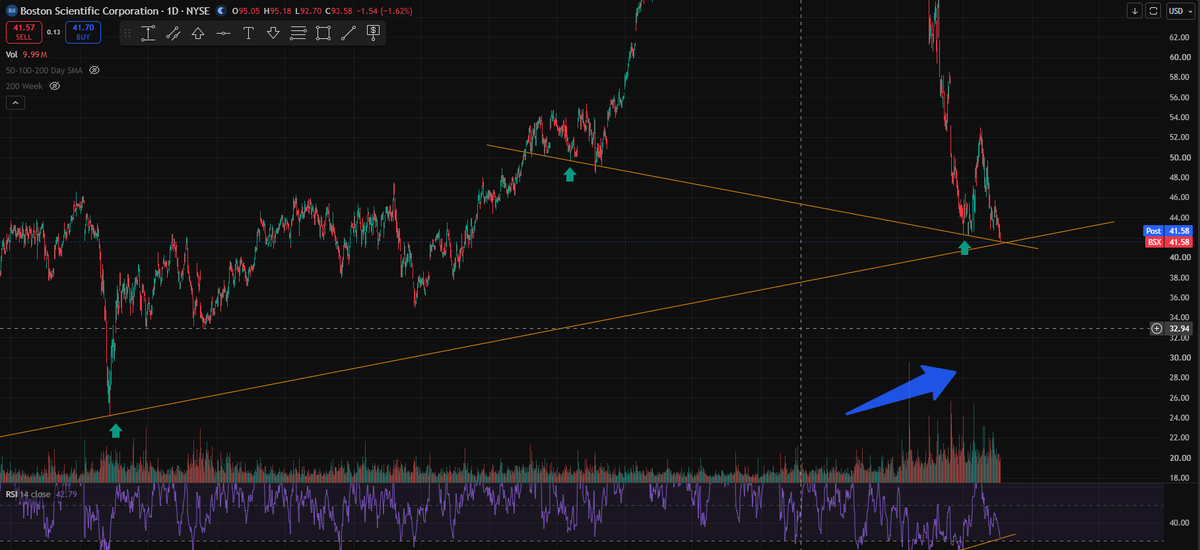
Task: Click the SELL 41.57 button
Action: point(23,32)
